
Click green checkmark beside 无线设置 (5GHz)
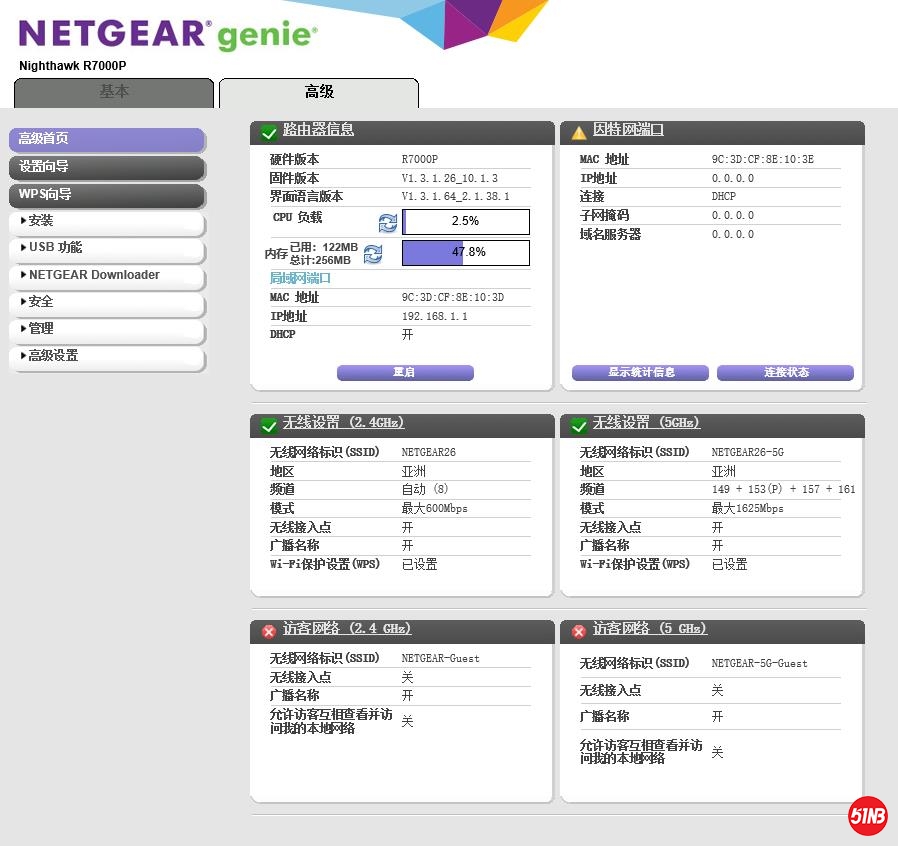(x=578, y=426)
